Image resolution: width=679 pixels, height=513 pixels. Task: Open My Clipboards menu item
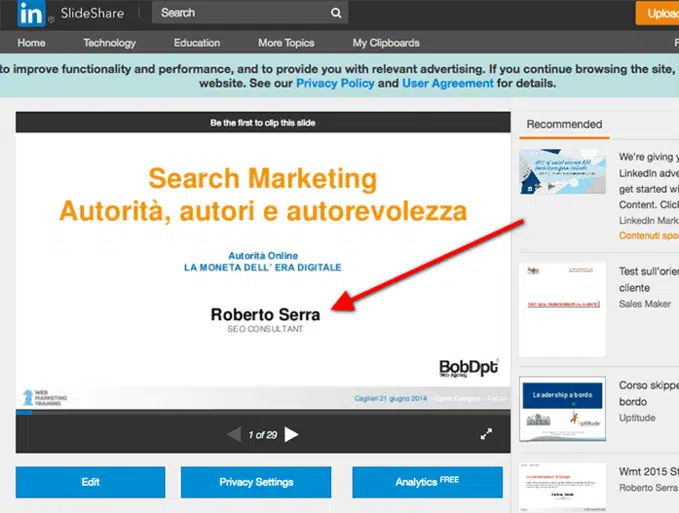[x=386, y=43]
